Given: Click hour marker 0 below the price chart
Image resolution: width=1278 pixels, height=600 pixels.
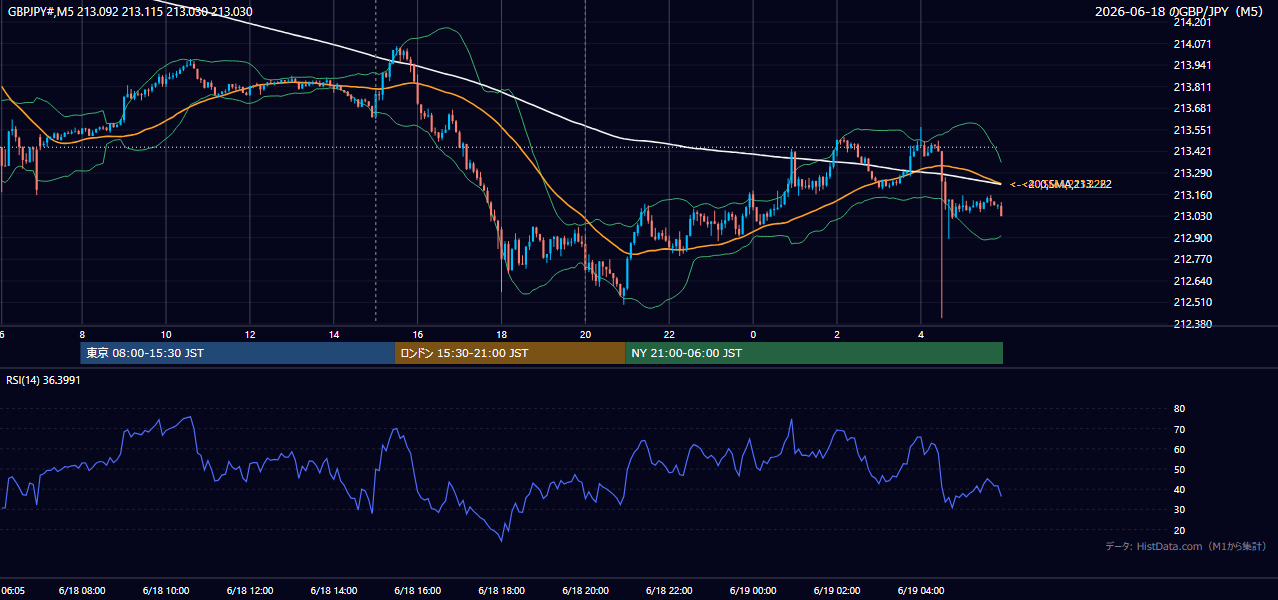Looking at the screenshot, I should 753,334.
